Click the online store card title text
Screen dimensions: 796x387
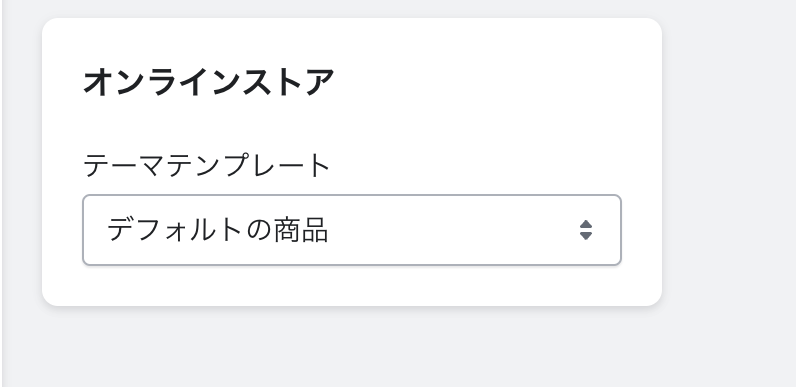[x=209, y=82]
